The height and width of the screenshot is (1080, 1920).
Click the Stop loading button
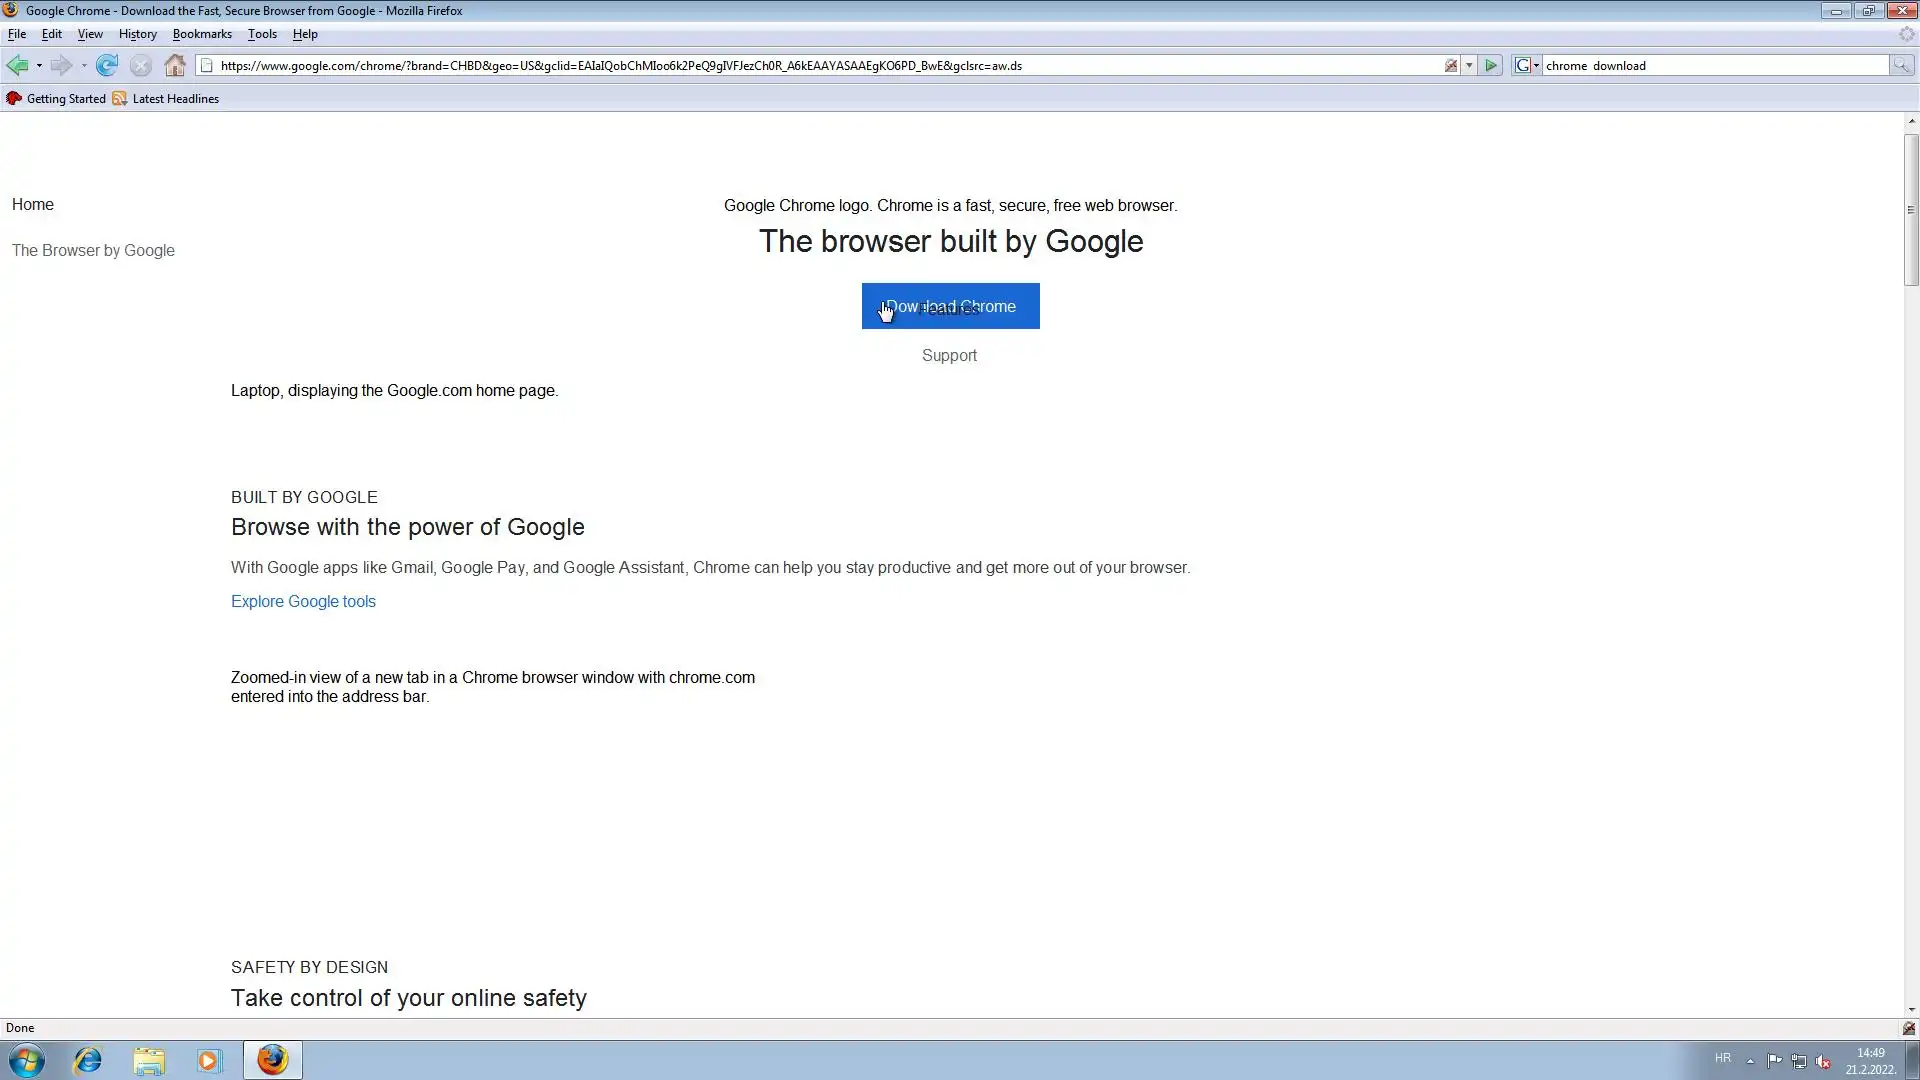point(141,66)
